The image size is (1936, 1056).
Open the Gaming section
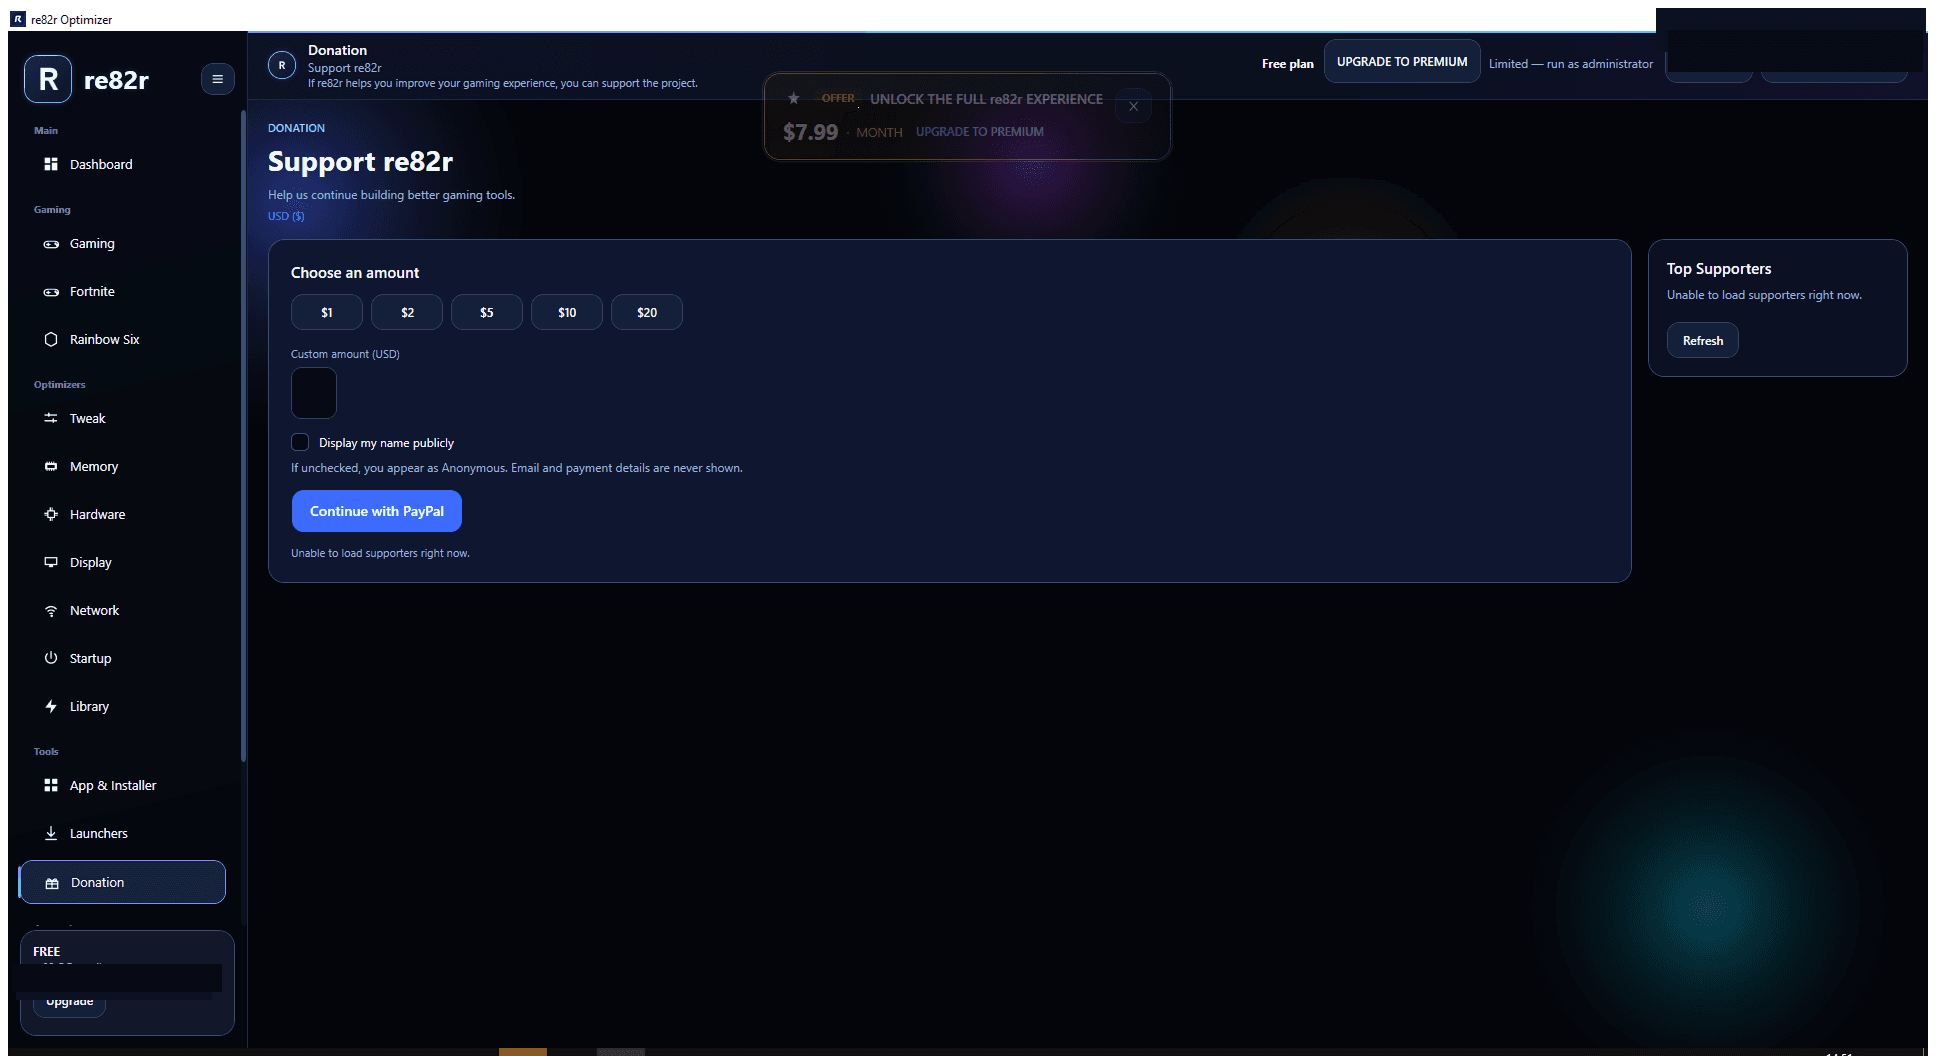[x=122, y=244]
